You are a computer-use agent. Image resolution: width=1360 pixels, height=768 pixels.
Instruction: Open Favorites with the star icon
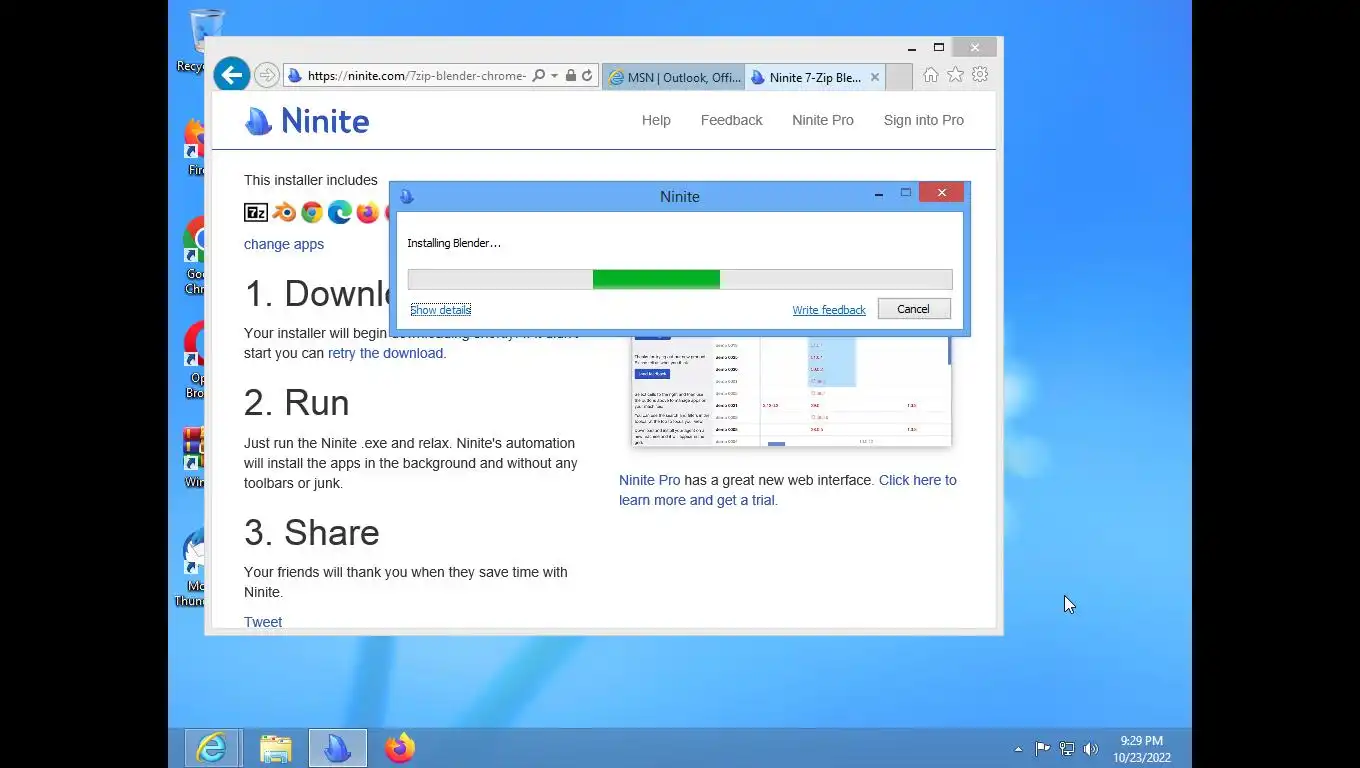pos(955,75)
